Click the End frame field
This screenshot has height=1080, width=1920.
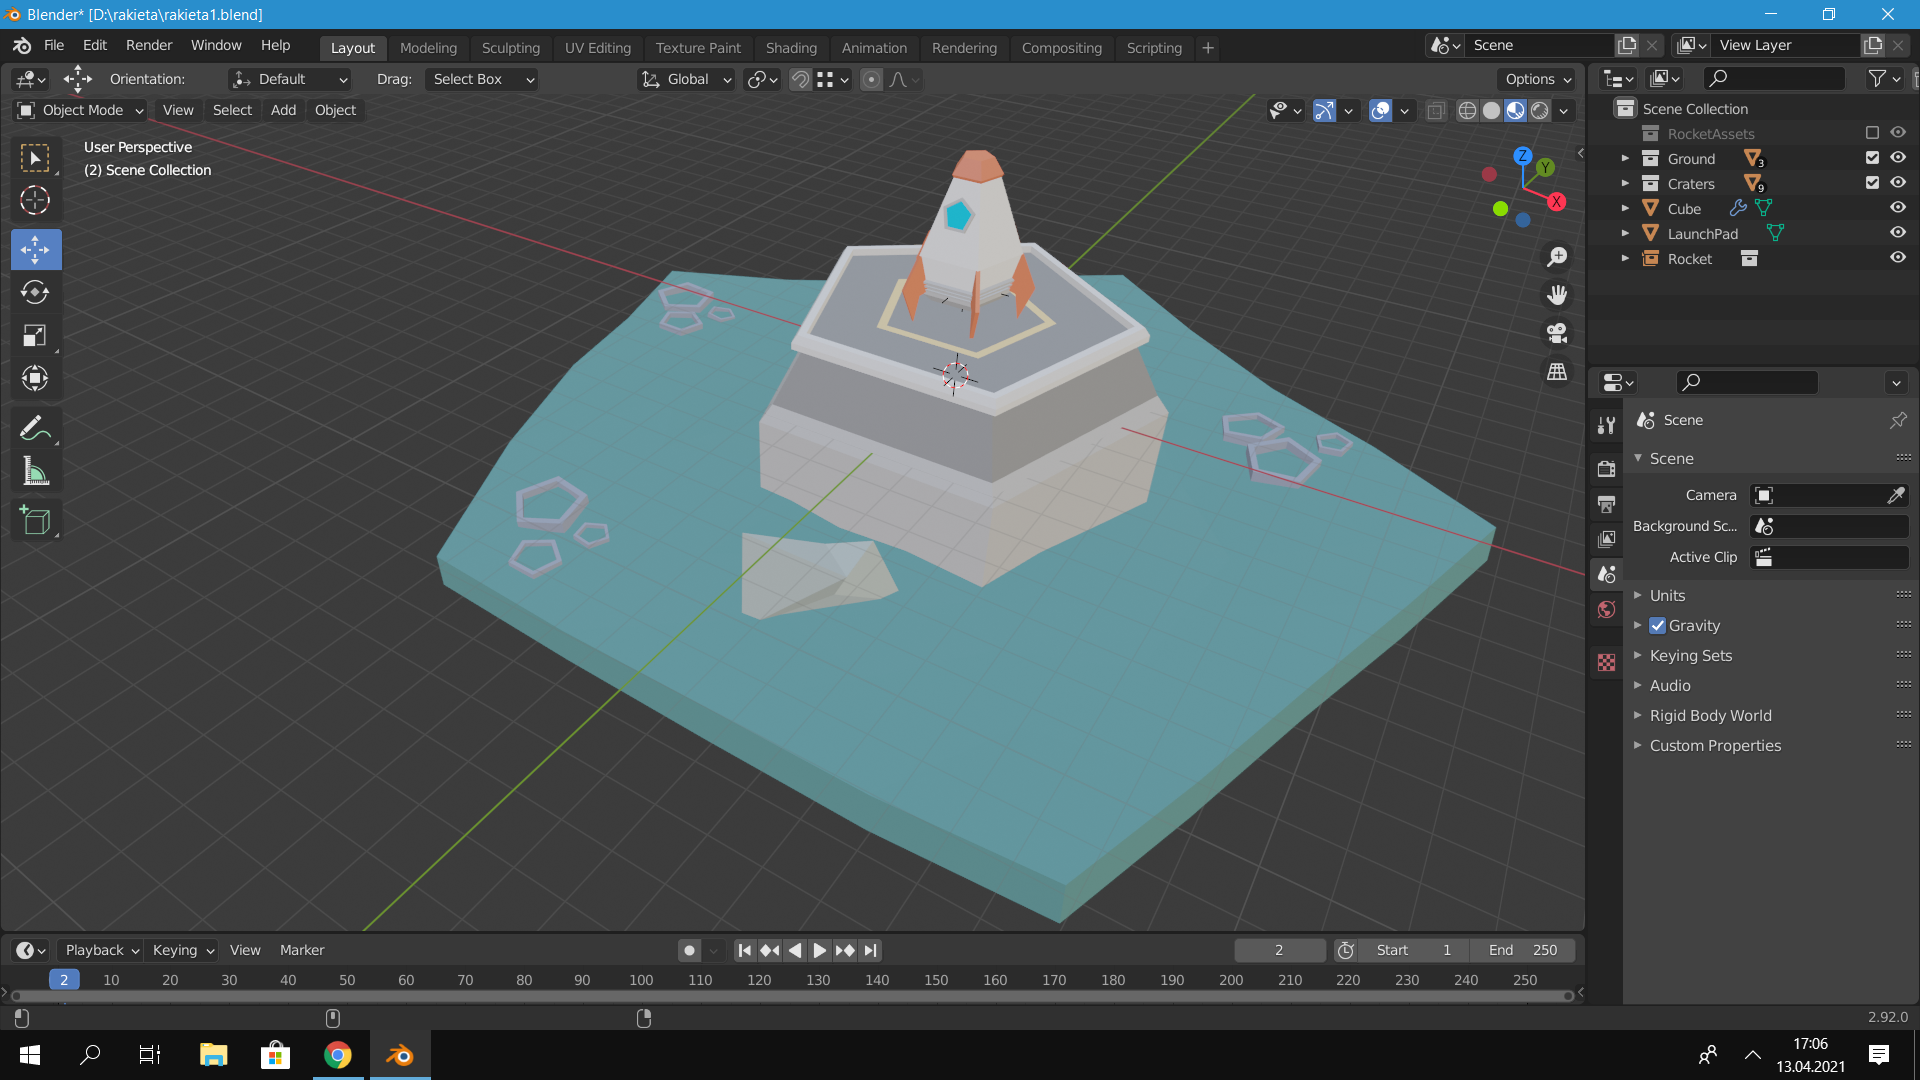click(1523, 950)
